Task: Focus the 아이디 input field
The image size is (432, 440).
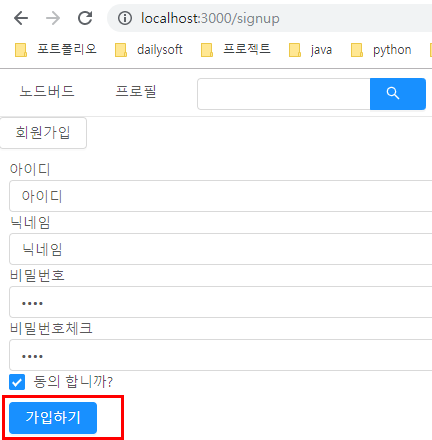Action: (x=221, y=196)
